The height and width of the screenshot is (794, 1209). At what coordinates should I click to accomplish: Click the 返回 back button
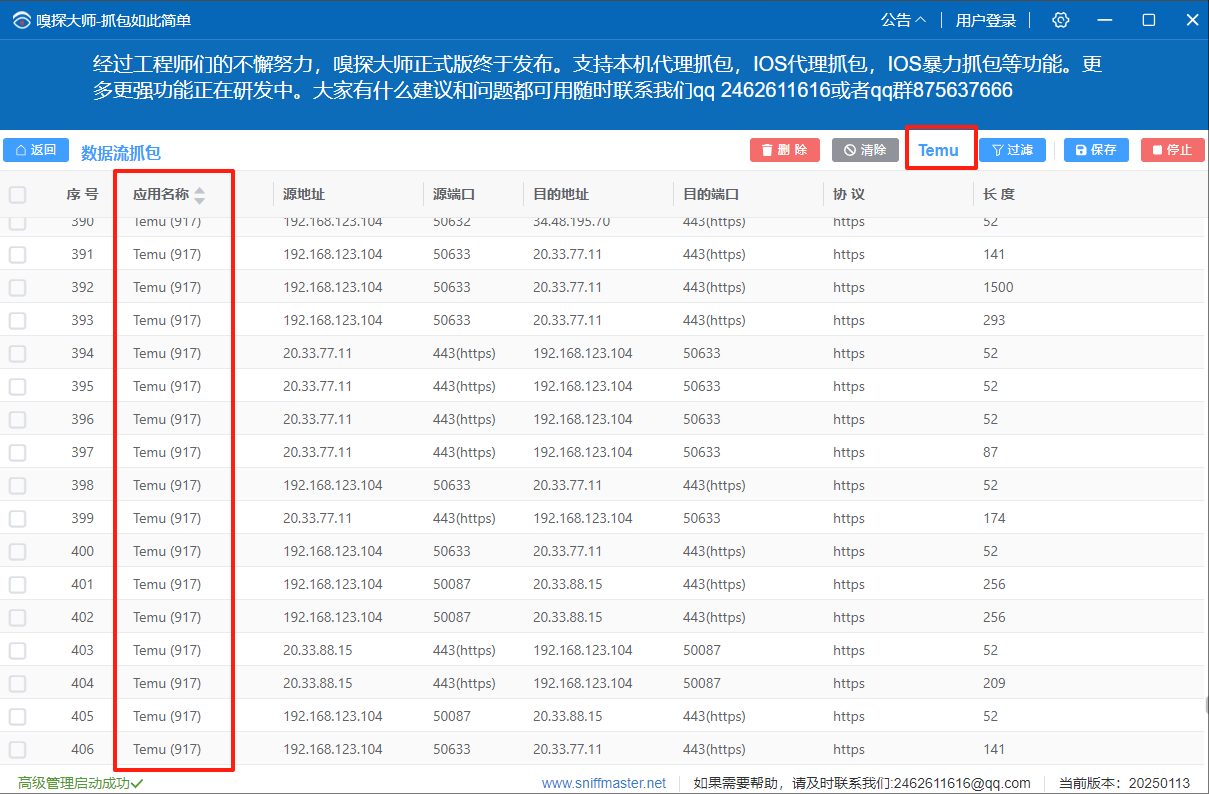36,150
